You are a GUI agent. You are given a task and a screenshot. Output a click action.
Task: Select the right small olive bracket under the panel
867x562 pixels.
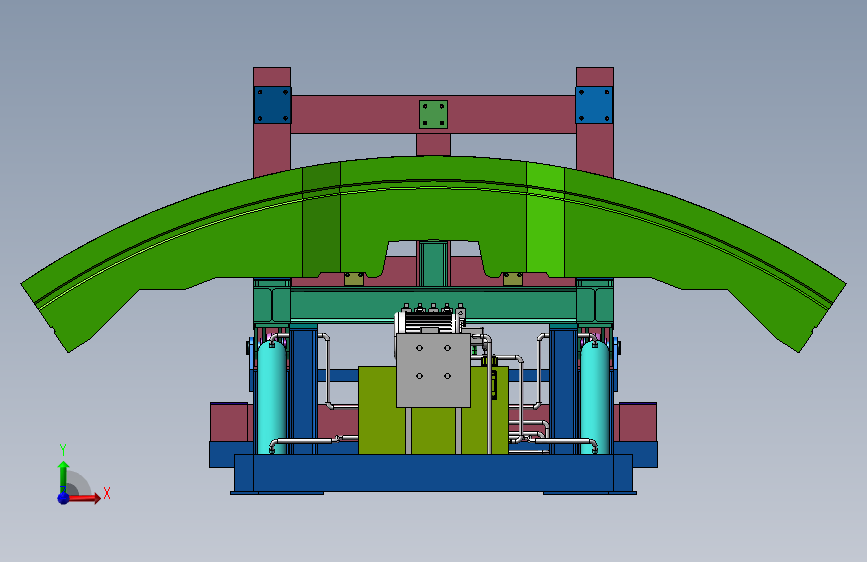pos(513,279)
